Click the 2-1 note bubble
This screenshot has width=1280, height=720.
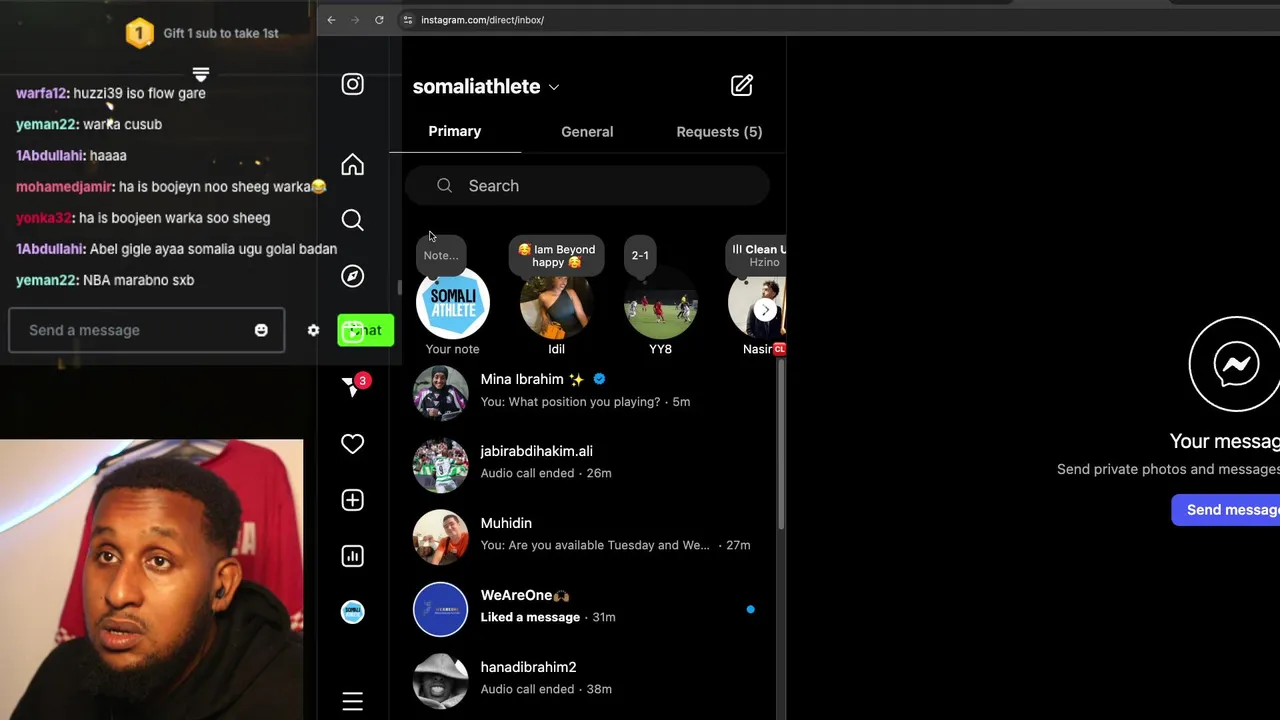click(x=640, y=255)
